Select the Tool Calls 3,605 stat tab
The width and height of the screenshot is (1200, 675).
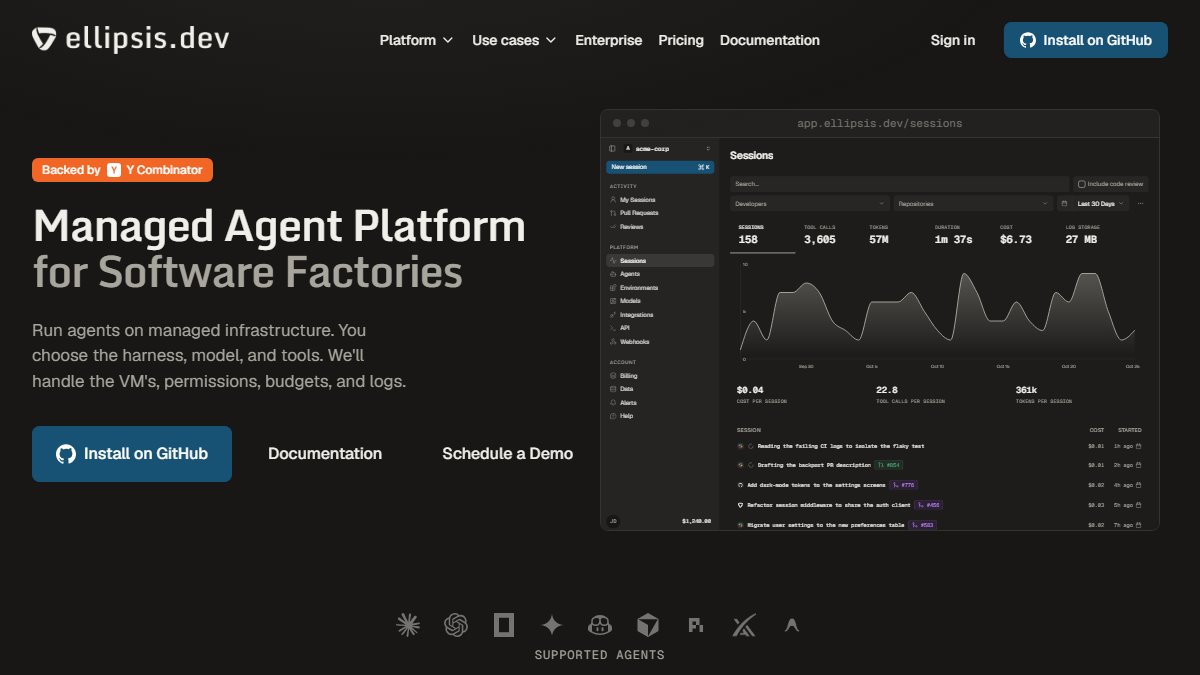click(820, 236)
